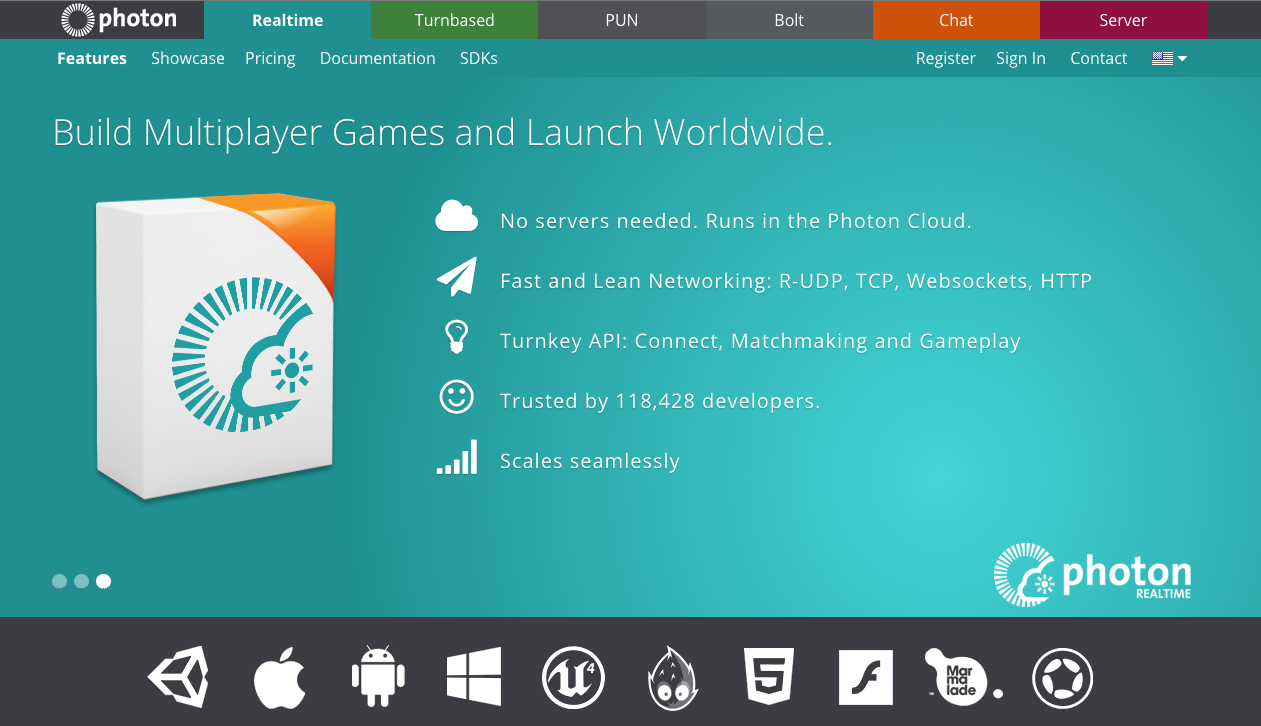View the Pricing page
Viewport: 1261px width, 726px height.
[270, 58]
